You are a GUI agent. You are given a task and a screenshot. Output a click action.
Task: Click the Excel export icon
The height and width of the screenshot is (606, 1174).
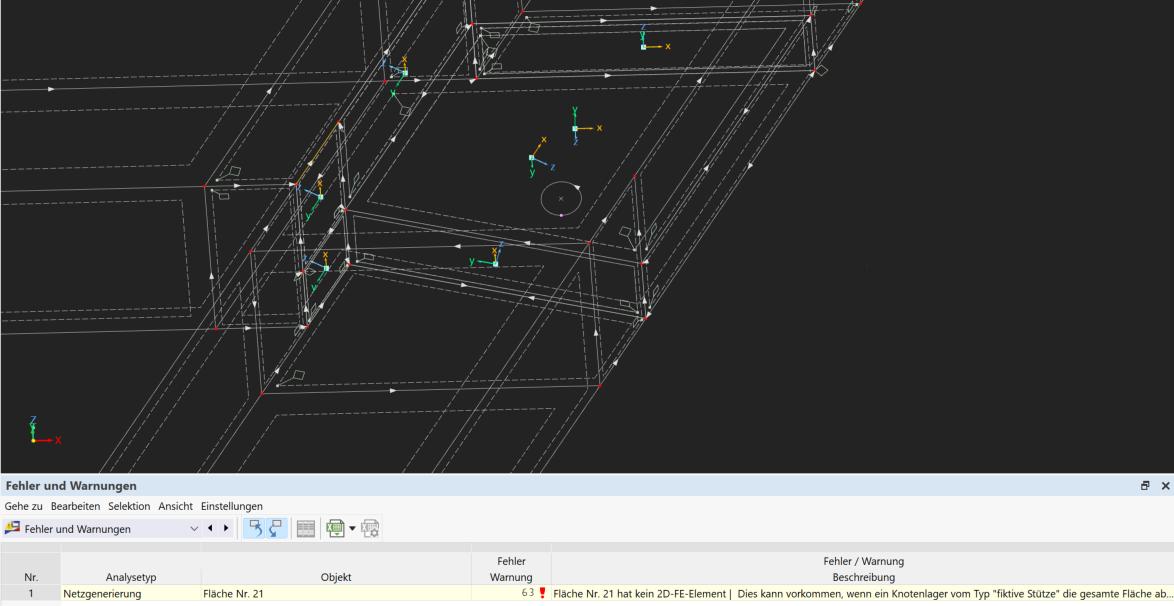(x=335, y=528)
